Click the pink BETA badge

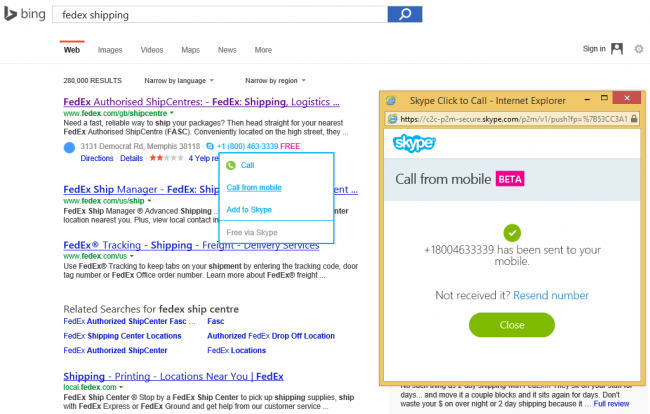[510, 179]
